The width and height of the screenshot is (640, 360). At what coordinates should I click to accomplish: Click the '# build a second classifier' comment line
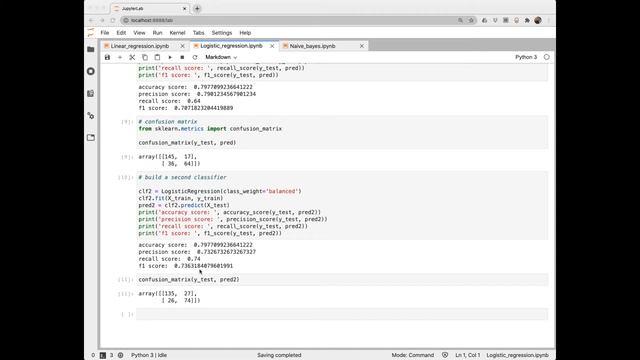182,178
